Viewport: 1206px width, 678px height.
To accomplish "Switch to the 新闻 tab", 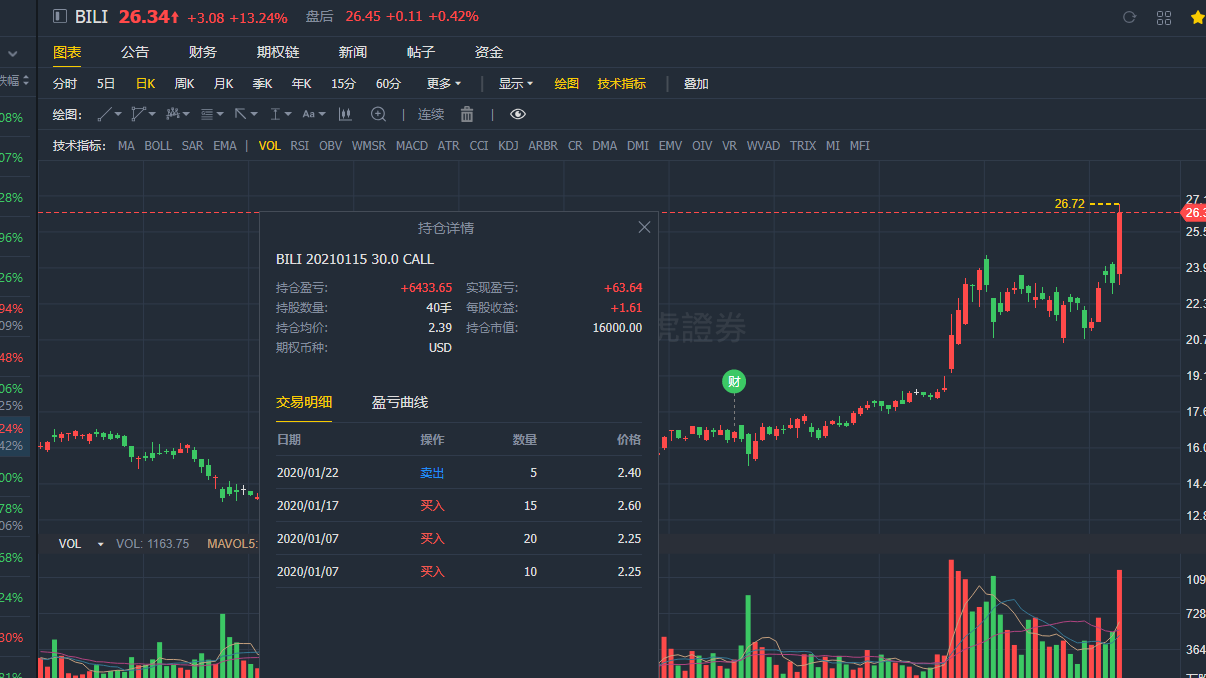I will (353, 52).
